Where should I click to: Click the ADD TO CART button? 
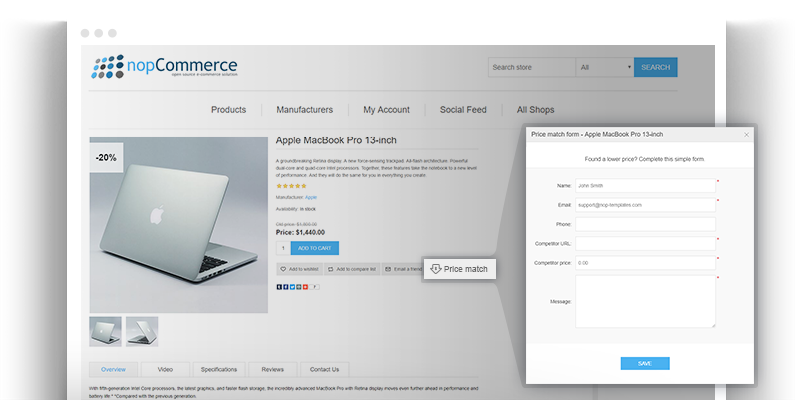[314, 248]
